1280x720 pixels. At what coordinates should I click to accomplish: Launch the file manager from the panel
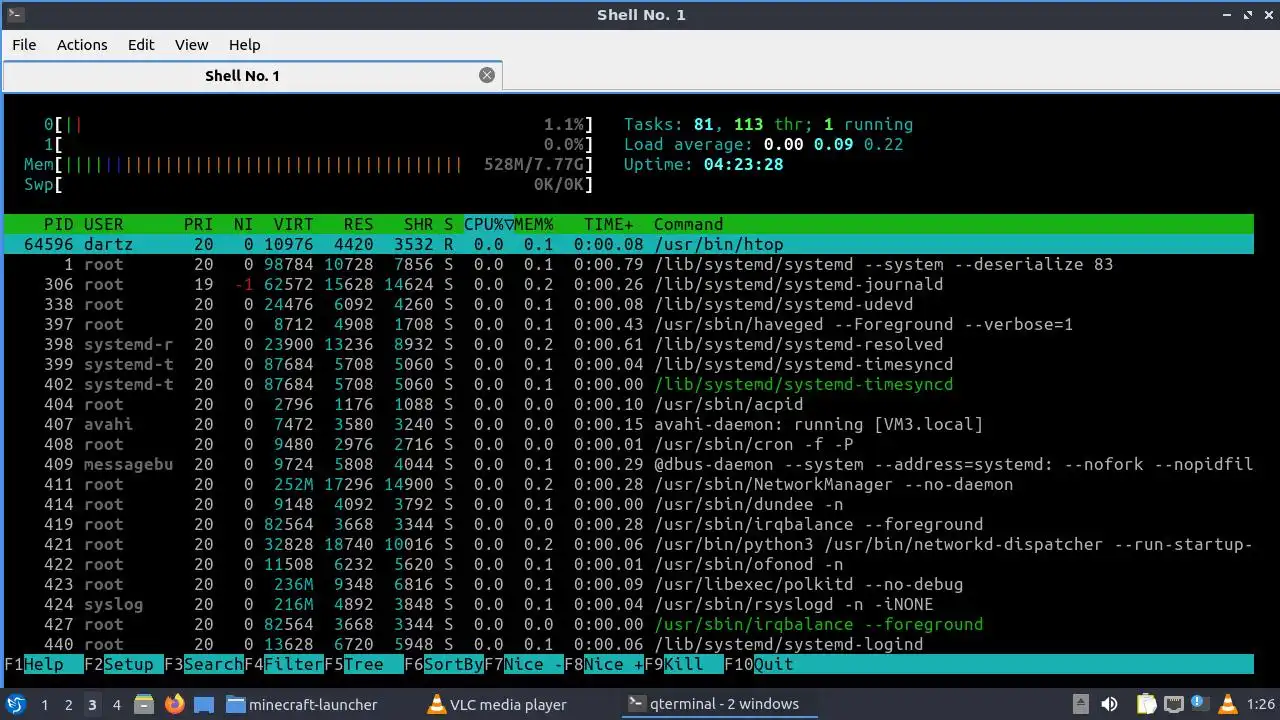point(144,704)
